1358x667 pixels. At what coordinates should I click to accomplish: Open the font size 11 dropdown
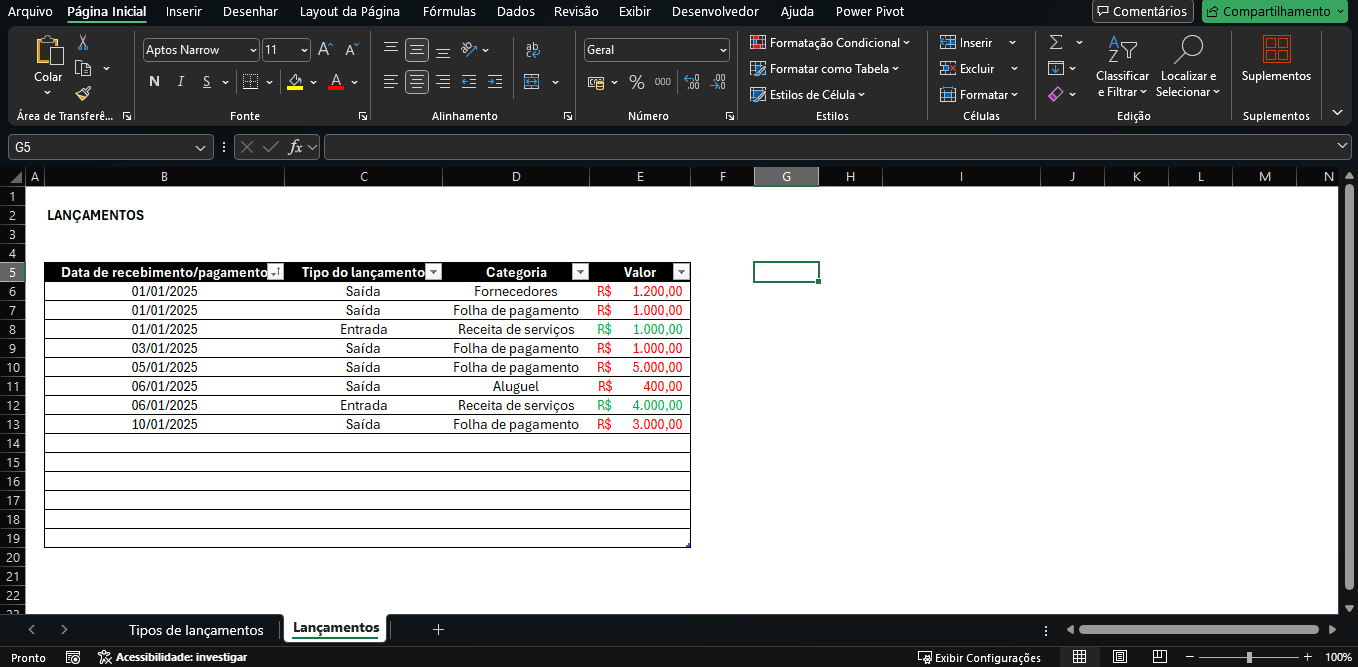(x=304, y=50)
